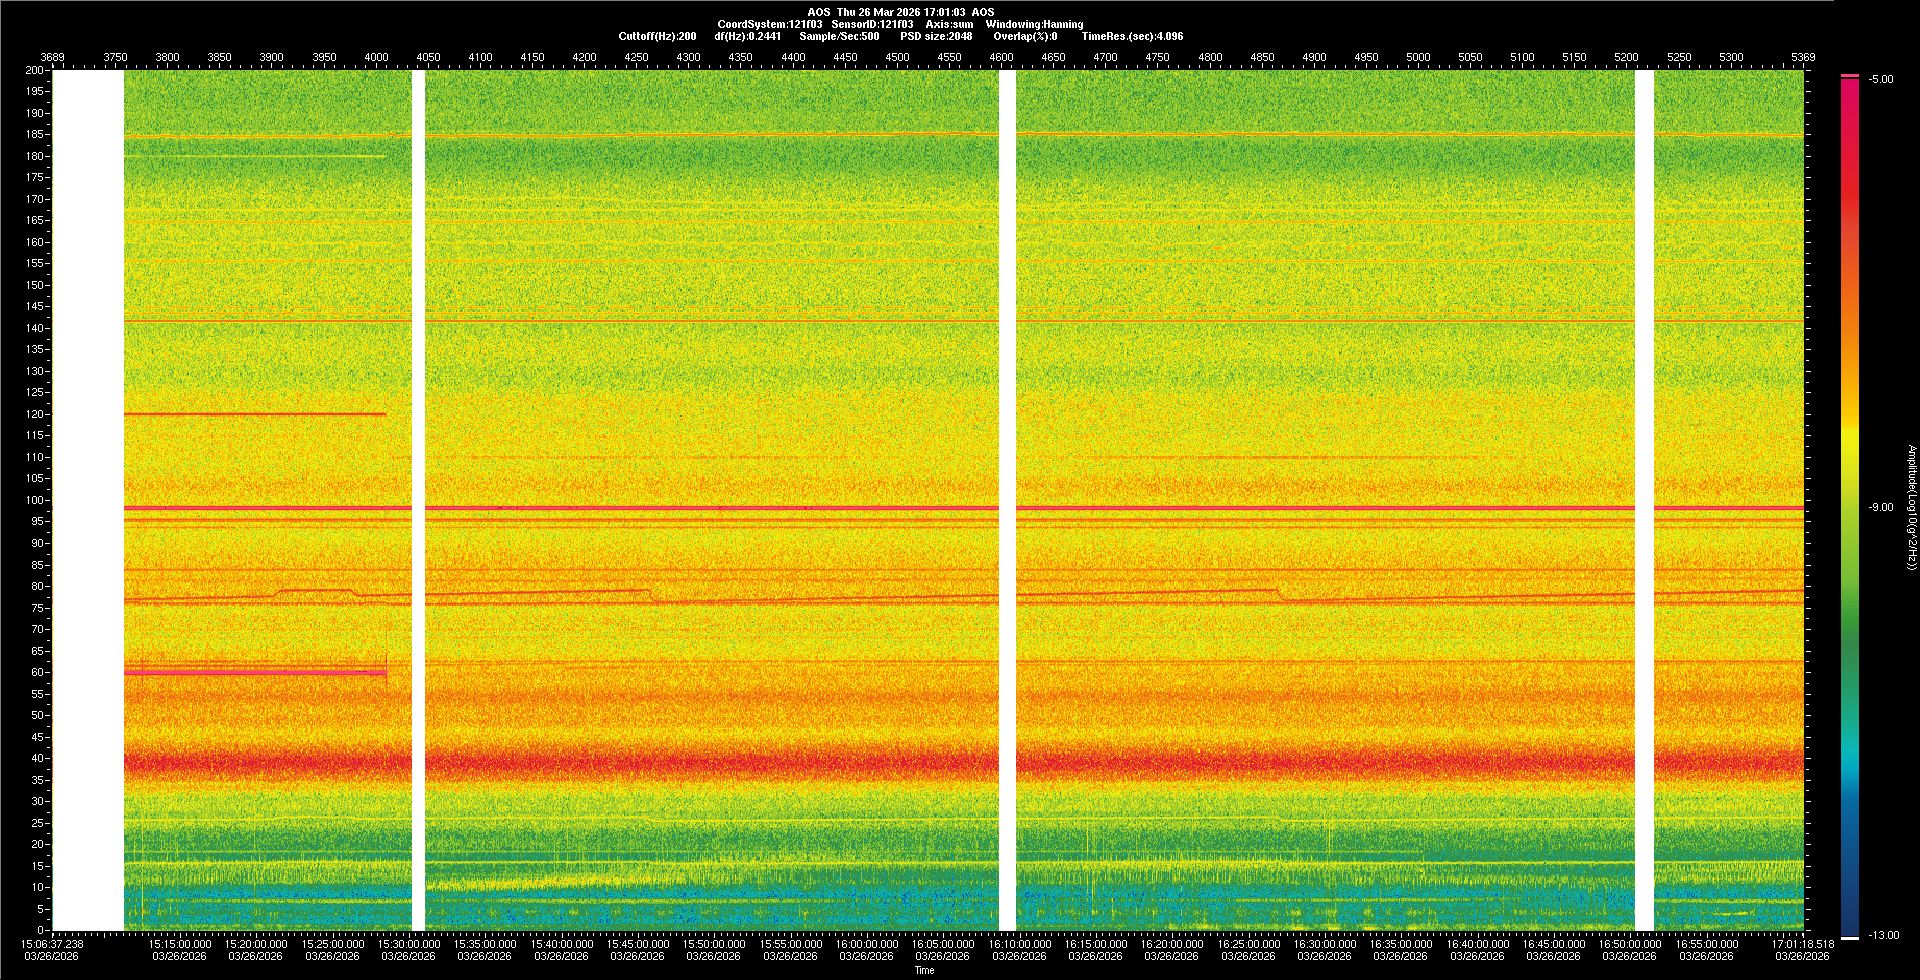Click the SensorID:121f03 header text
This screenshot has height=980, width=1920.
(872, 24)
